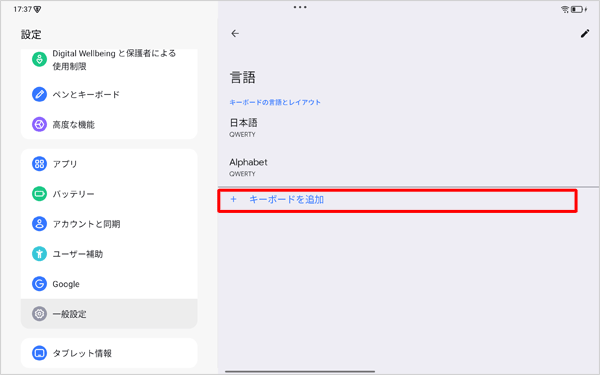Viewport: 600px width, 375px height.
Task: Tap the Wi-Fi status icon
Action: [x=565, y=10]
